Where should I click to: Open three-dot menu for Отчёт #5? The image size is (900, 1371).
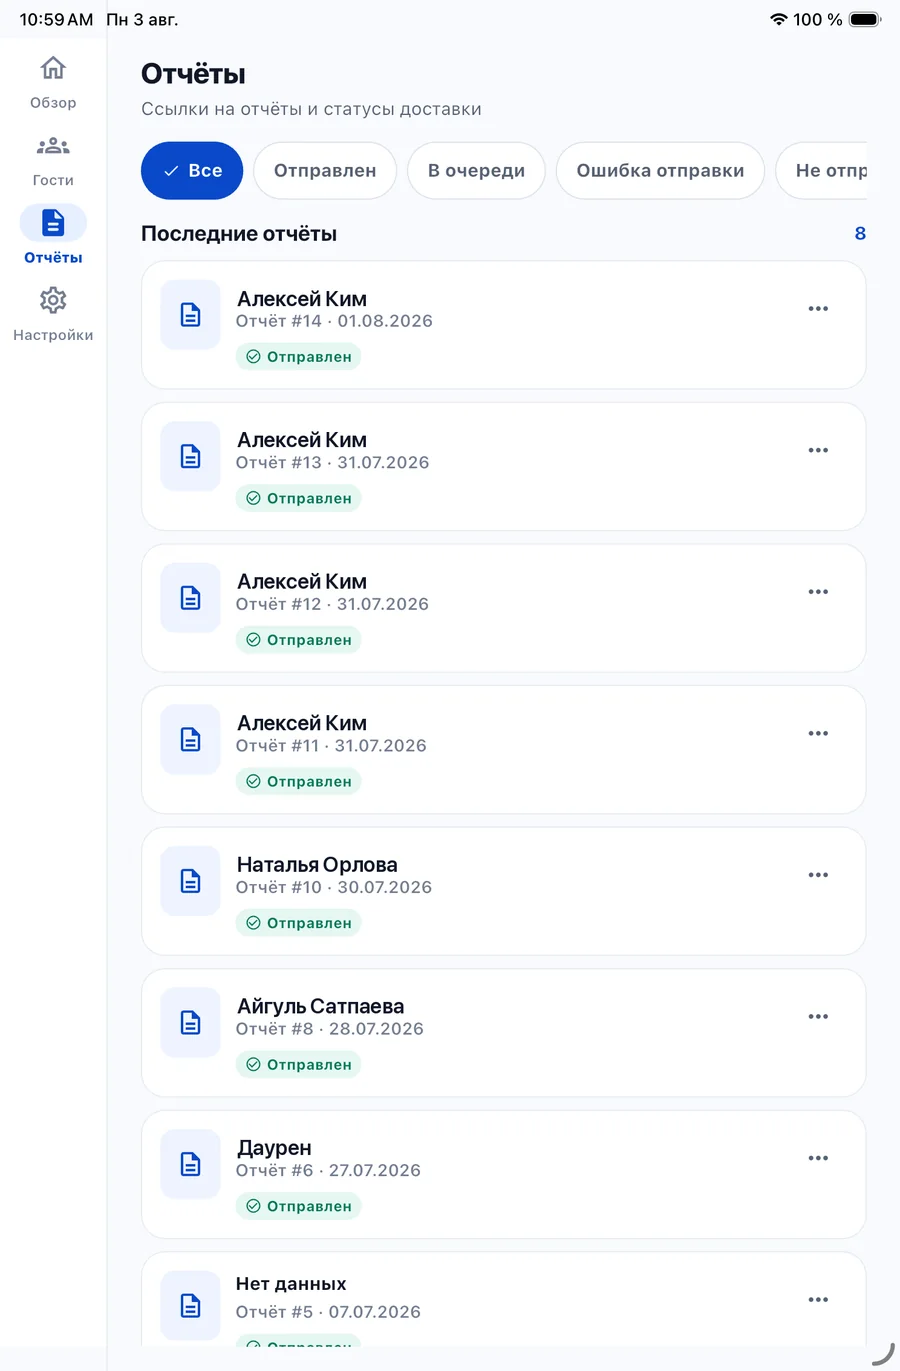point(818,1300)
